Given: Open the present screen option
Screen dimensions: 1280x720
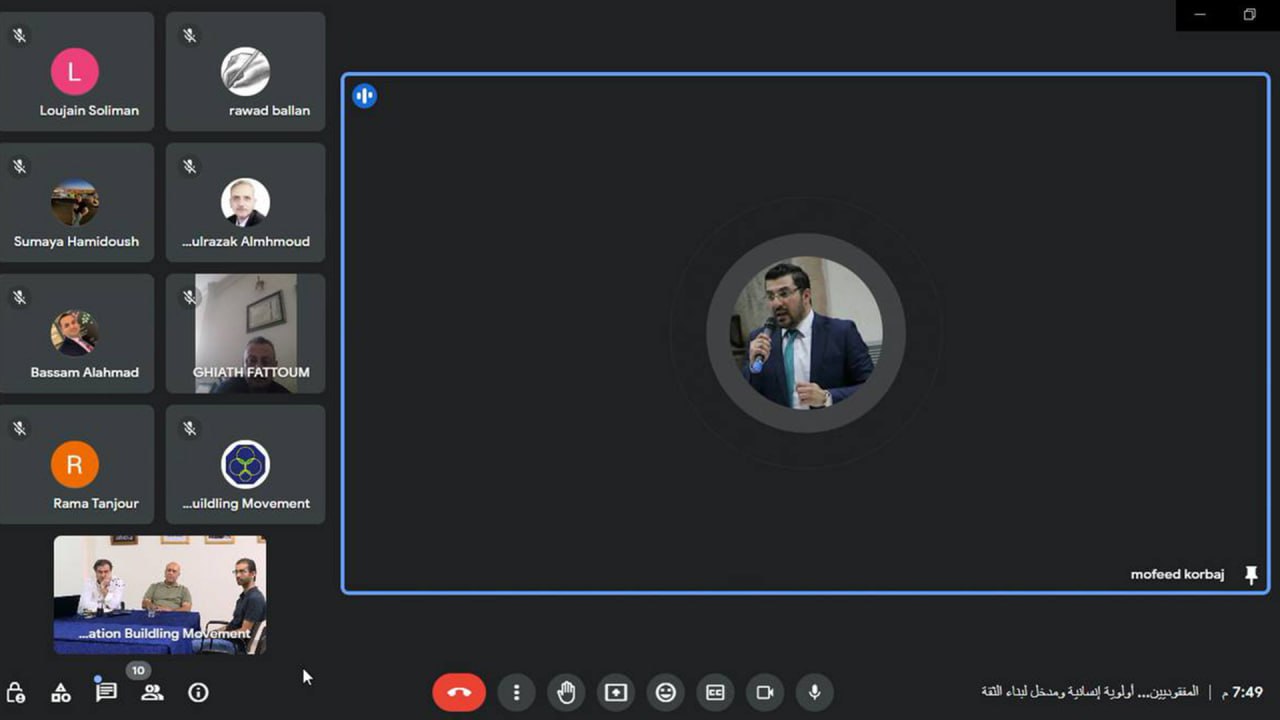Looking at the screenshot, I should coord(616,692).
